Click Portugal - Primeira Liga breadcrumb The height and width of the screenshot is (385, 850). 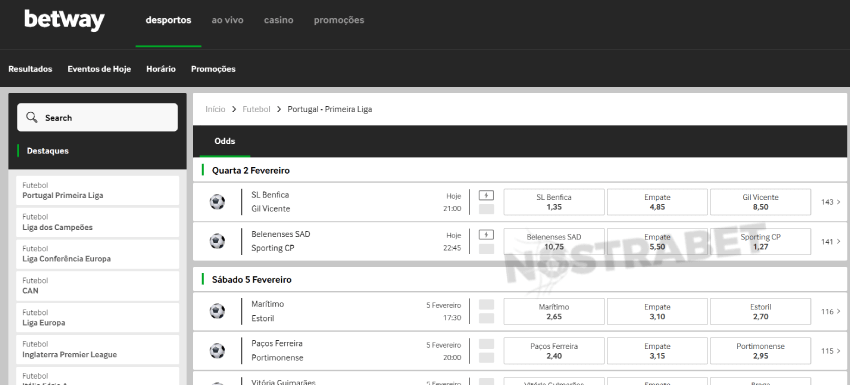coord(330,109)
